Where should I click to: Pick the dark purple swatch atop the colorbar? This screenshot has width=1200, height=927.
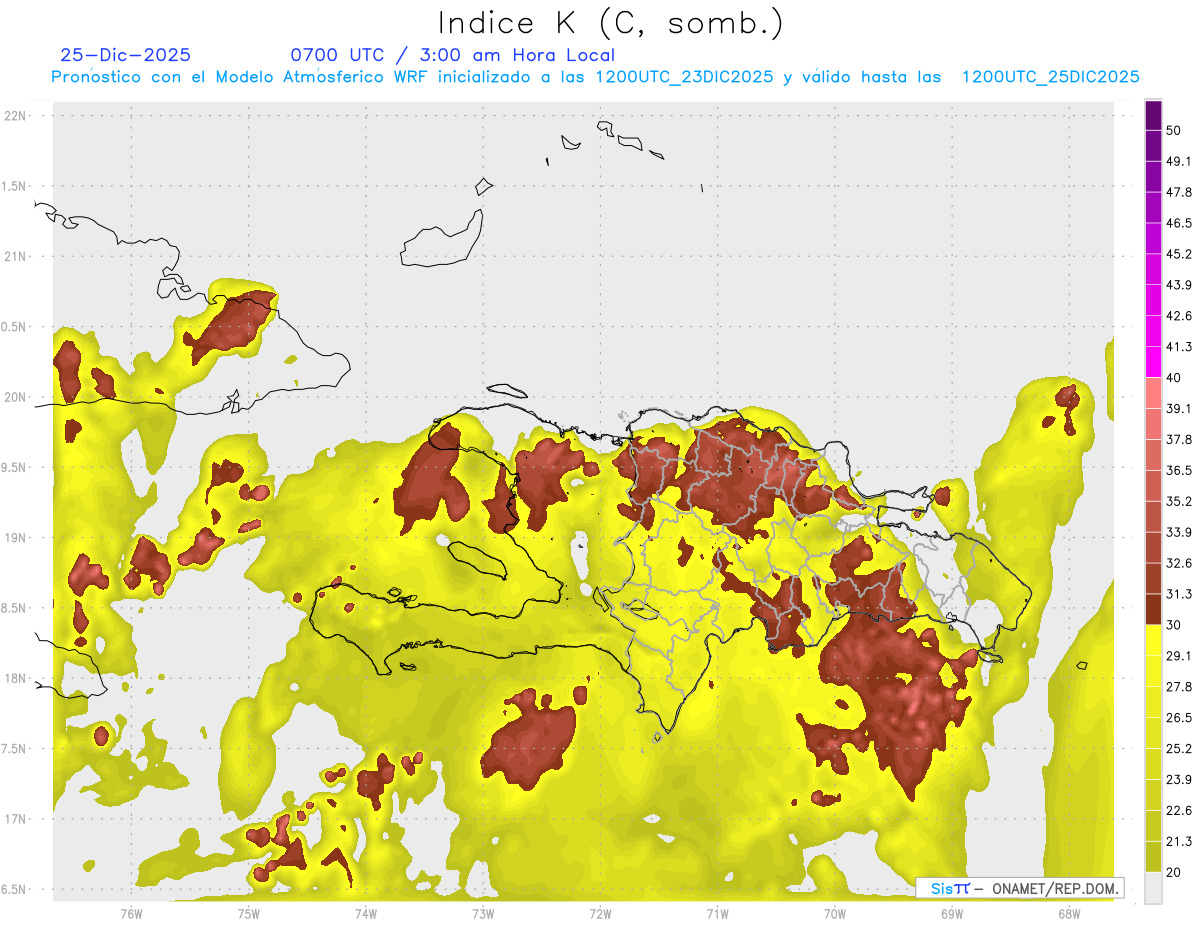pyautogui.click(x=1153, y=115)
